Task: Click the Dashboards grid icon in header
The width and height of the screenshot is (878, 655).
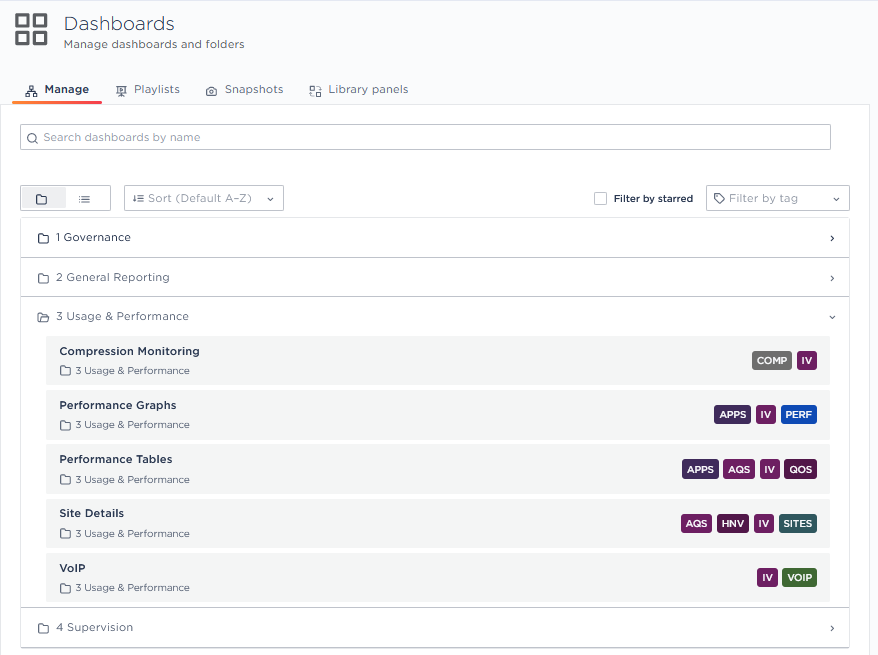Action: click(31, 30)
